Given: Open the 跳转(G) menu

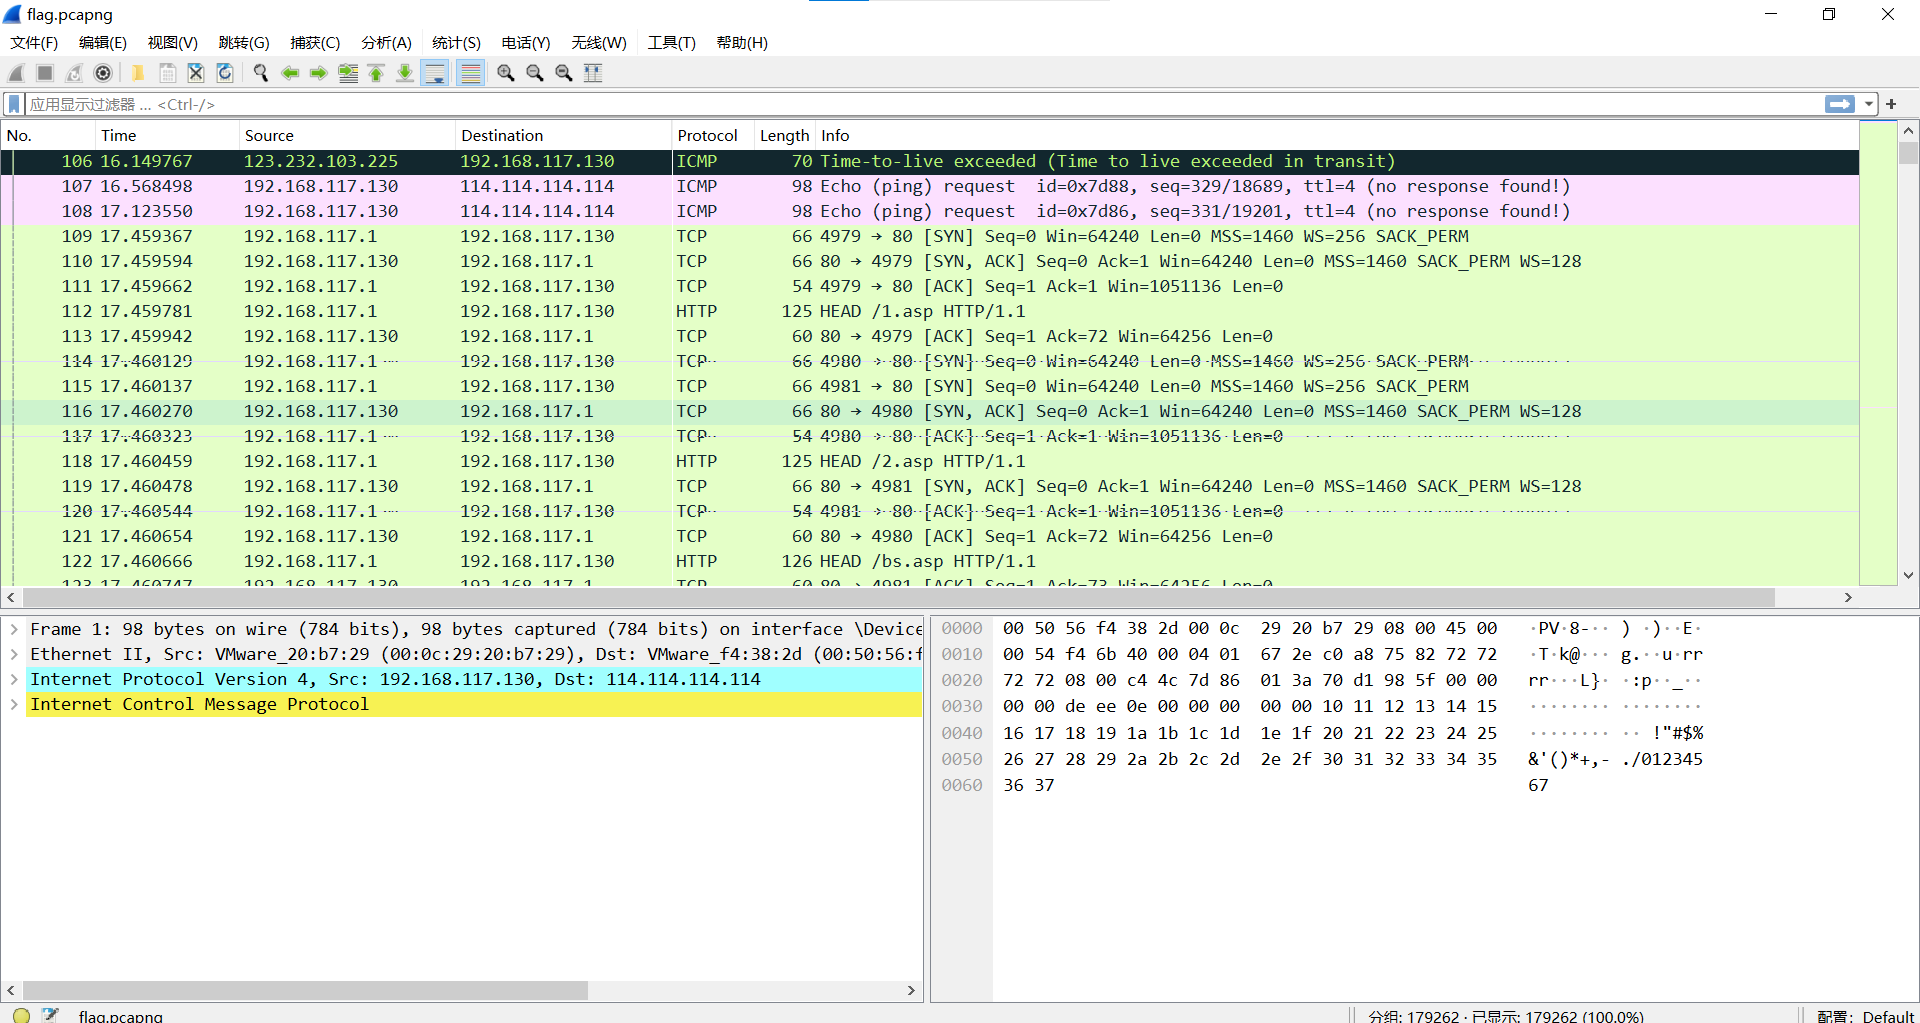Looking at the screenshot, I should coord(244,43).
